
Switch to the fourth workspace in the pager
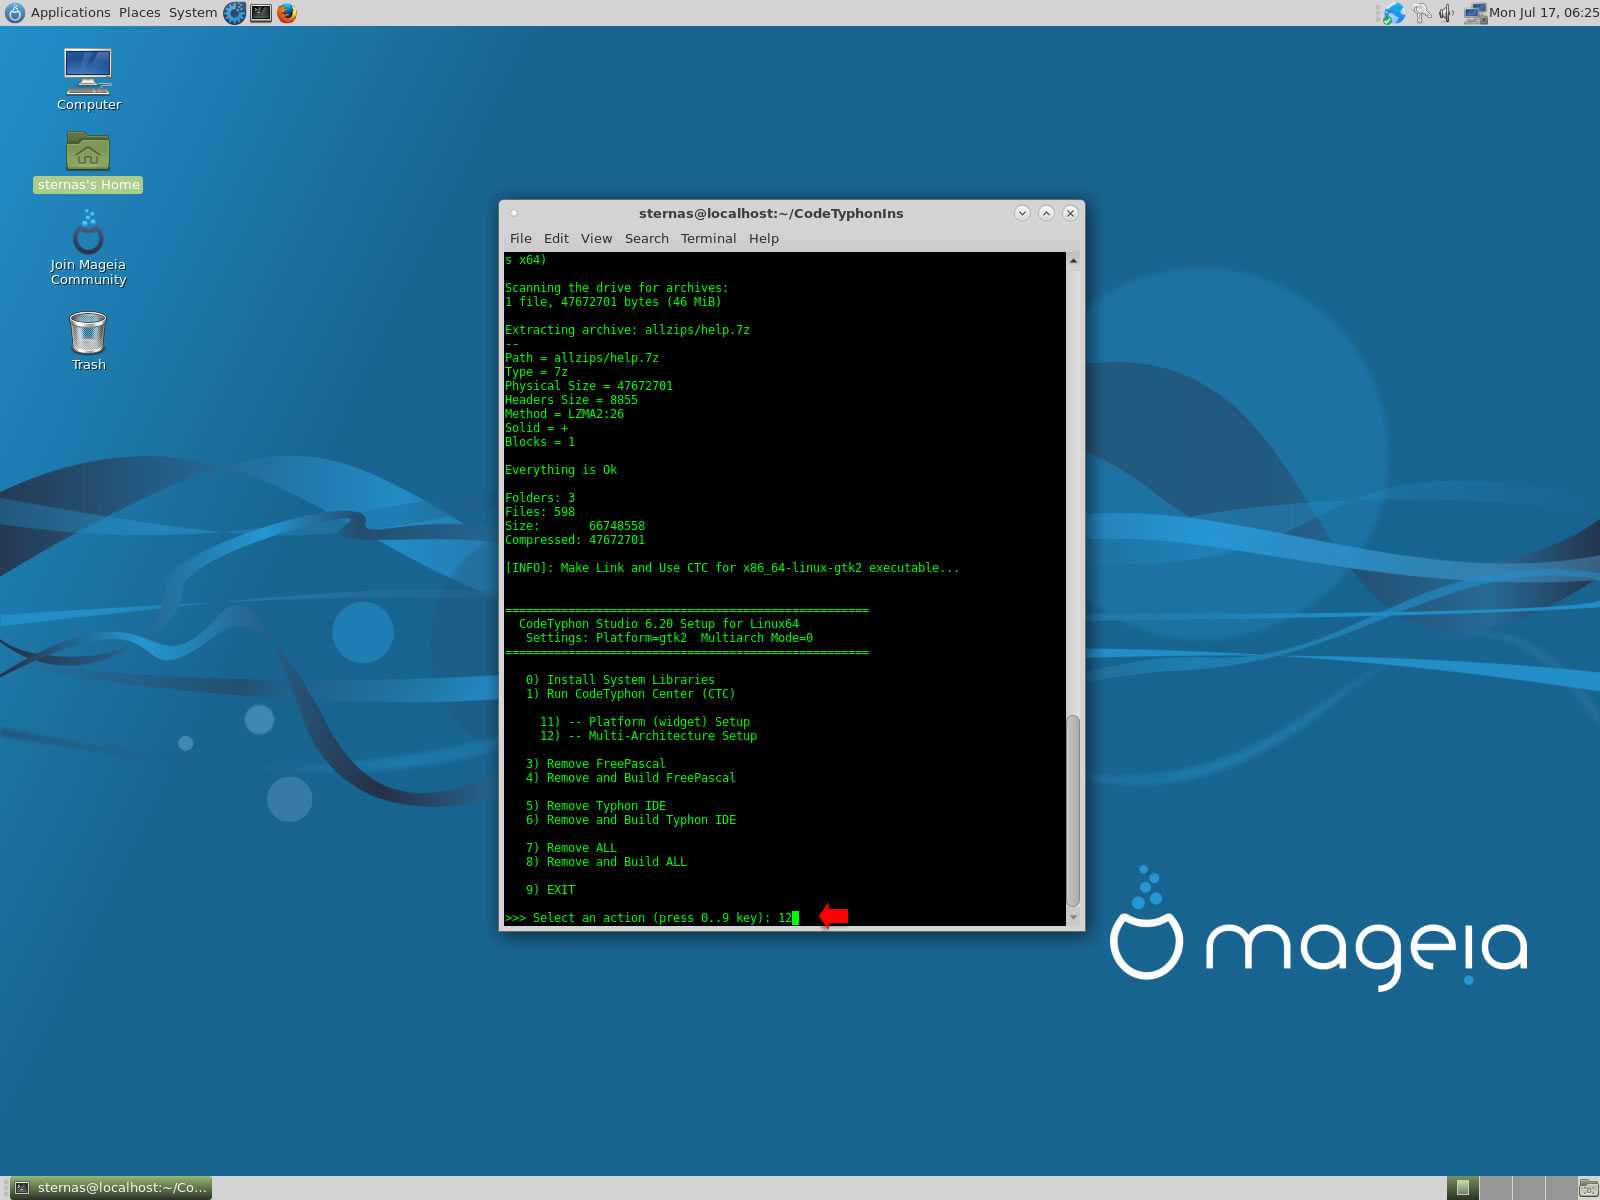(x=1561, y=1188)
